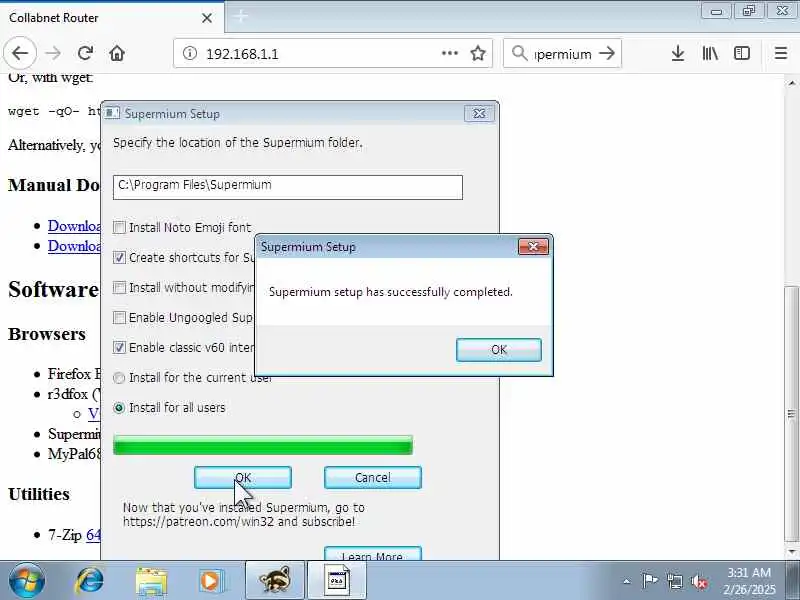The height and width of the screenshot is (600, 800).
Task: Open the link under r3dfox entry
Action: coord(94,413)
